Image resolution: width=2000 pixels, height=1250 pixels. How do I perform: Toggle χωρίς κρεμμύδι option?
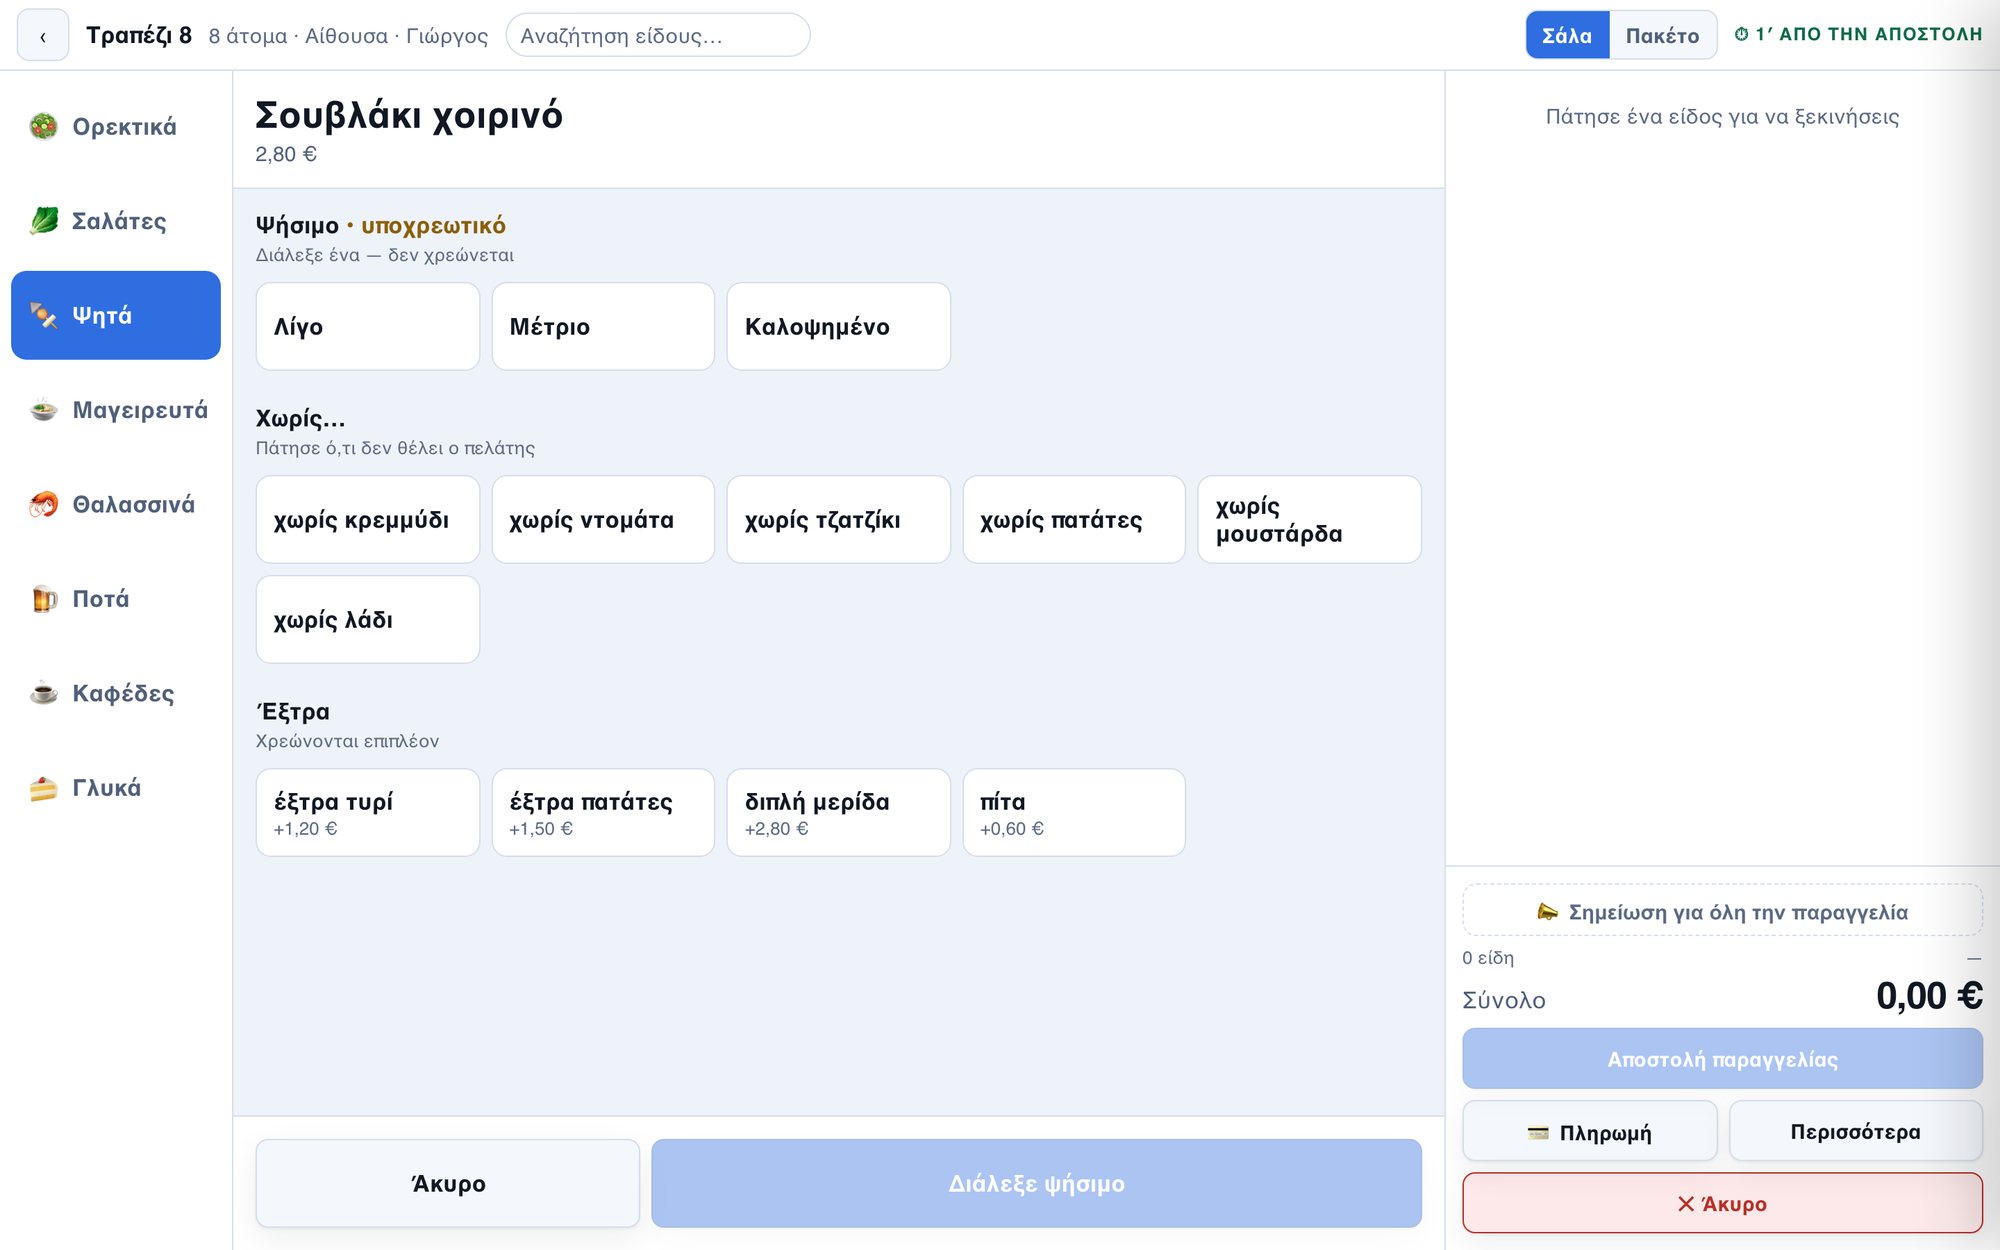click(x=368, y=520)
